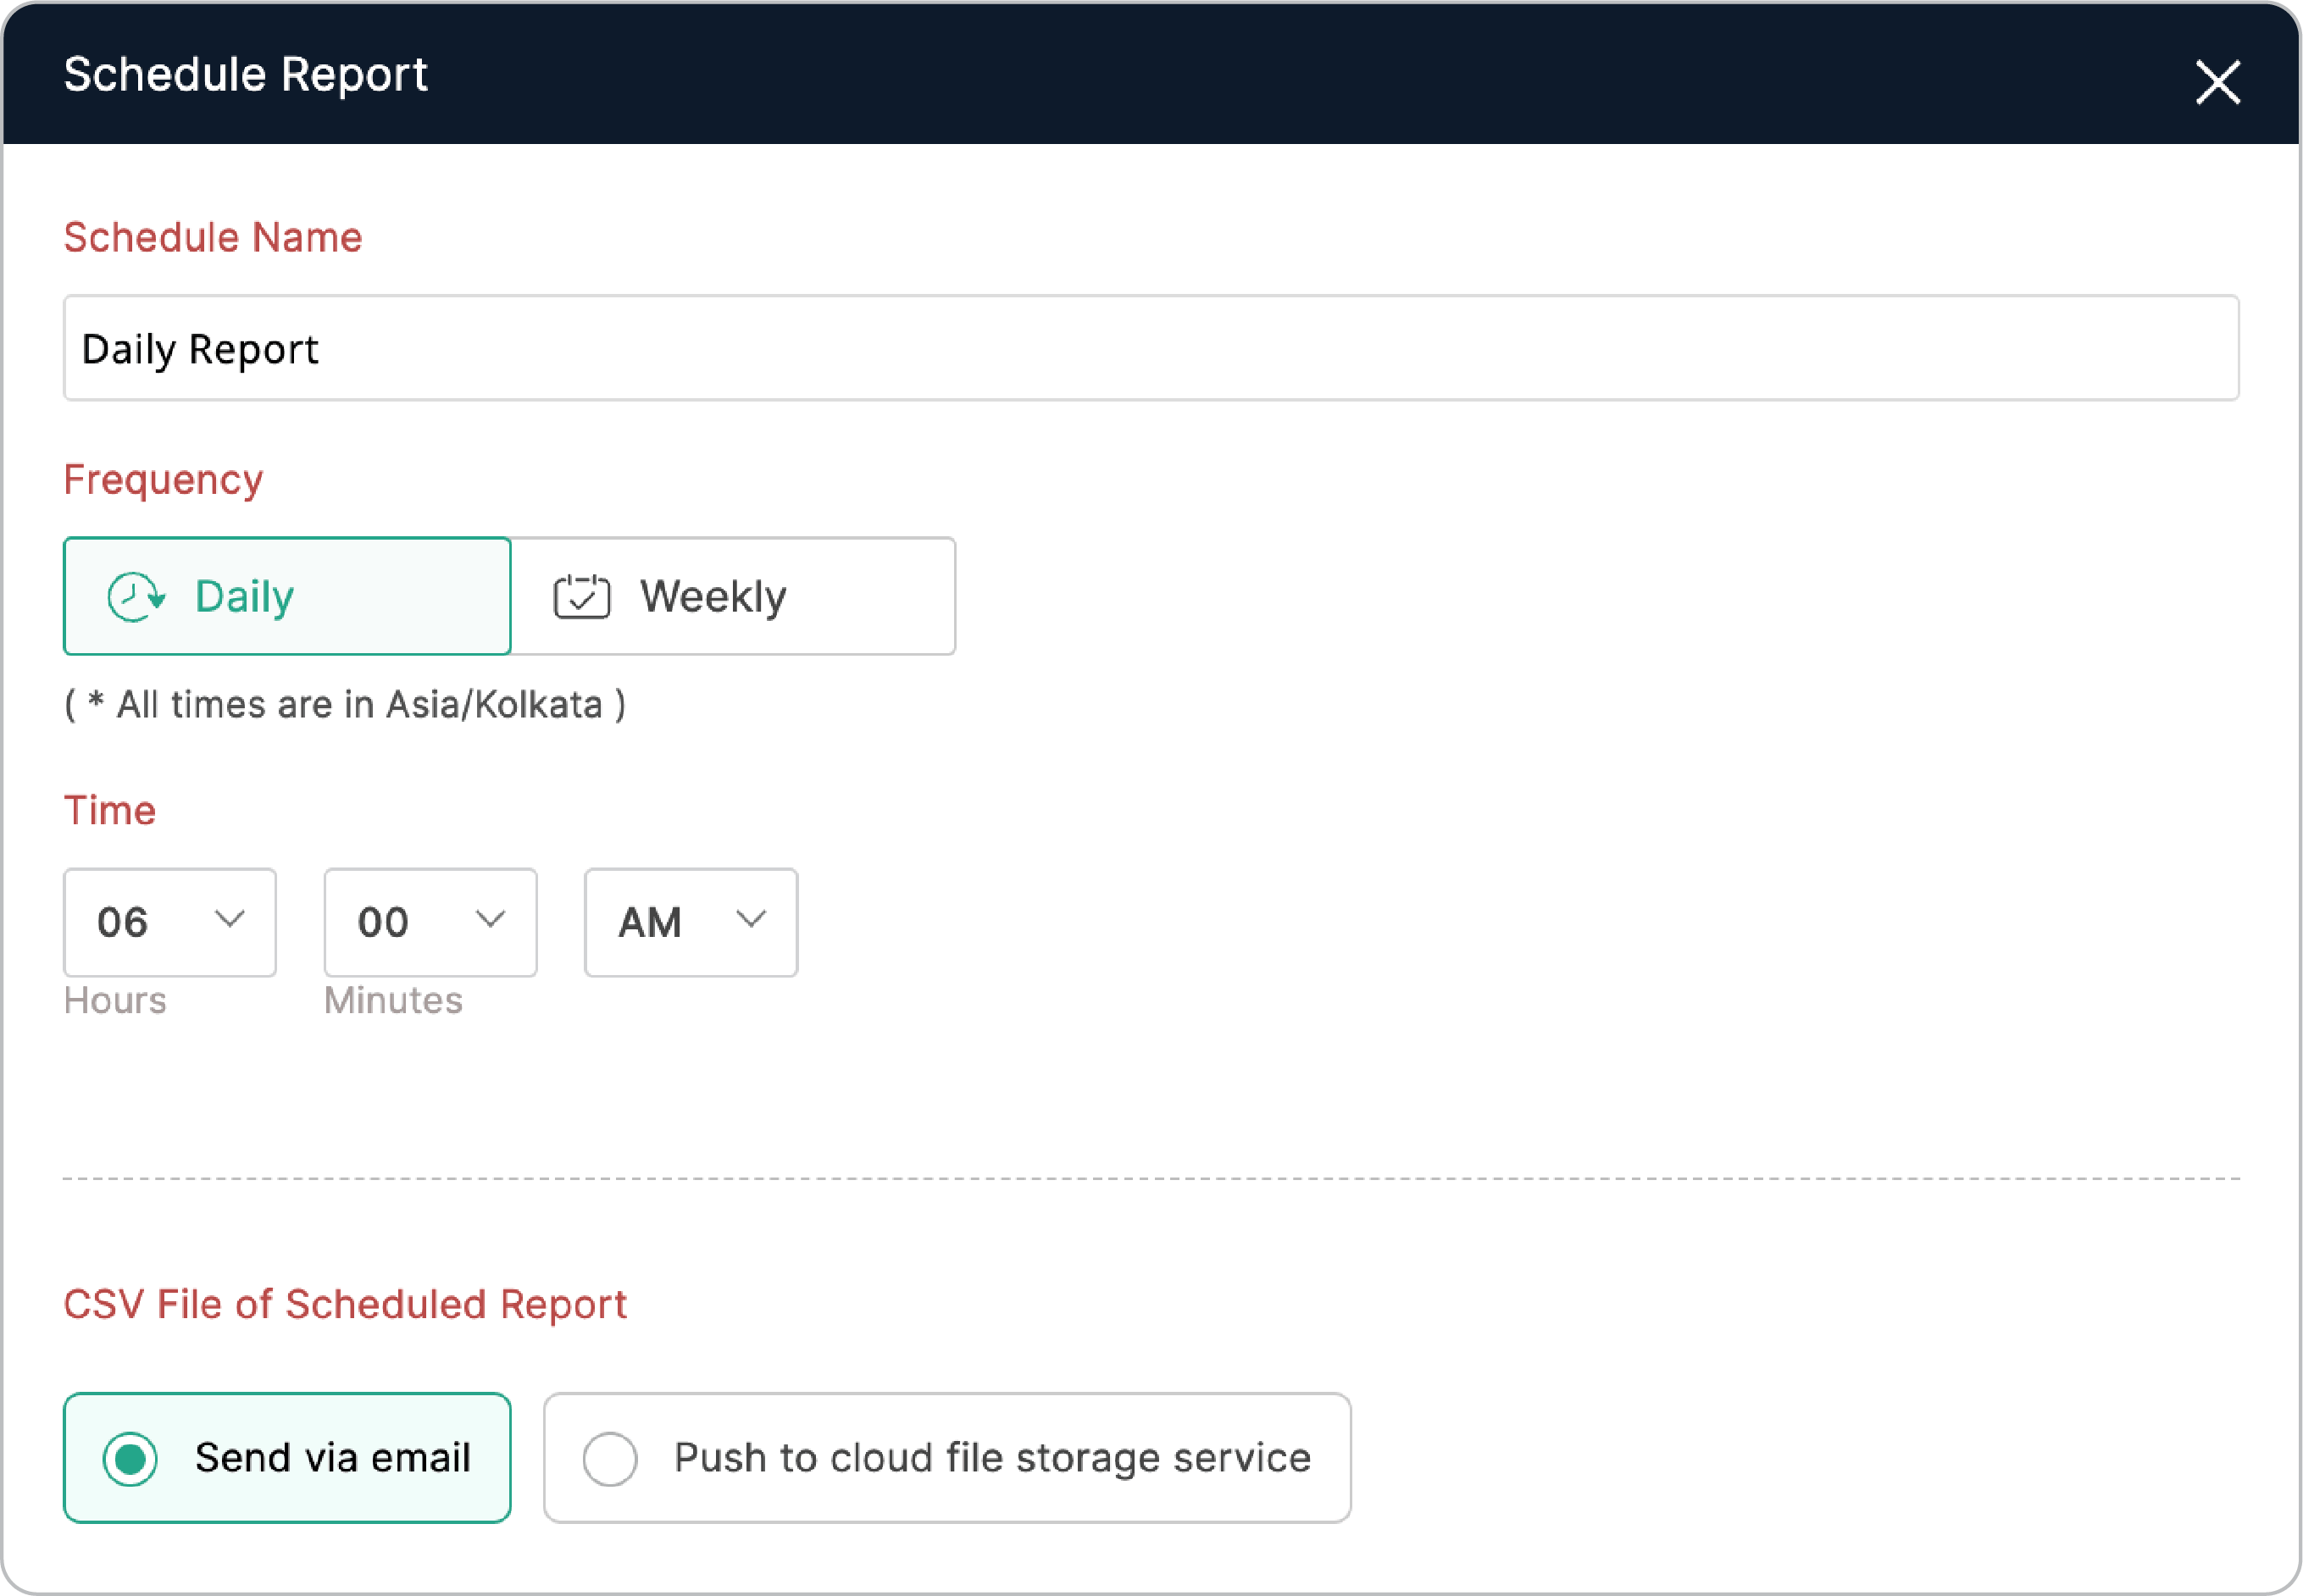The image size is (2303, 1596).
Task: Click the chevron arrow in Hours dropdown
Action: 230,919
